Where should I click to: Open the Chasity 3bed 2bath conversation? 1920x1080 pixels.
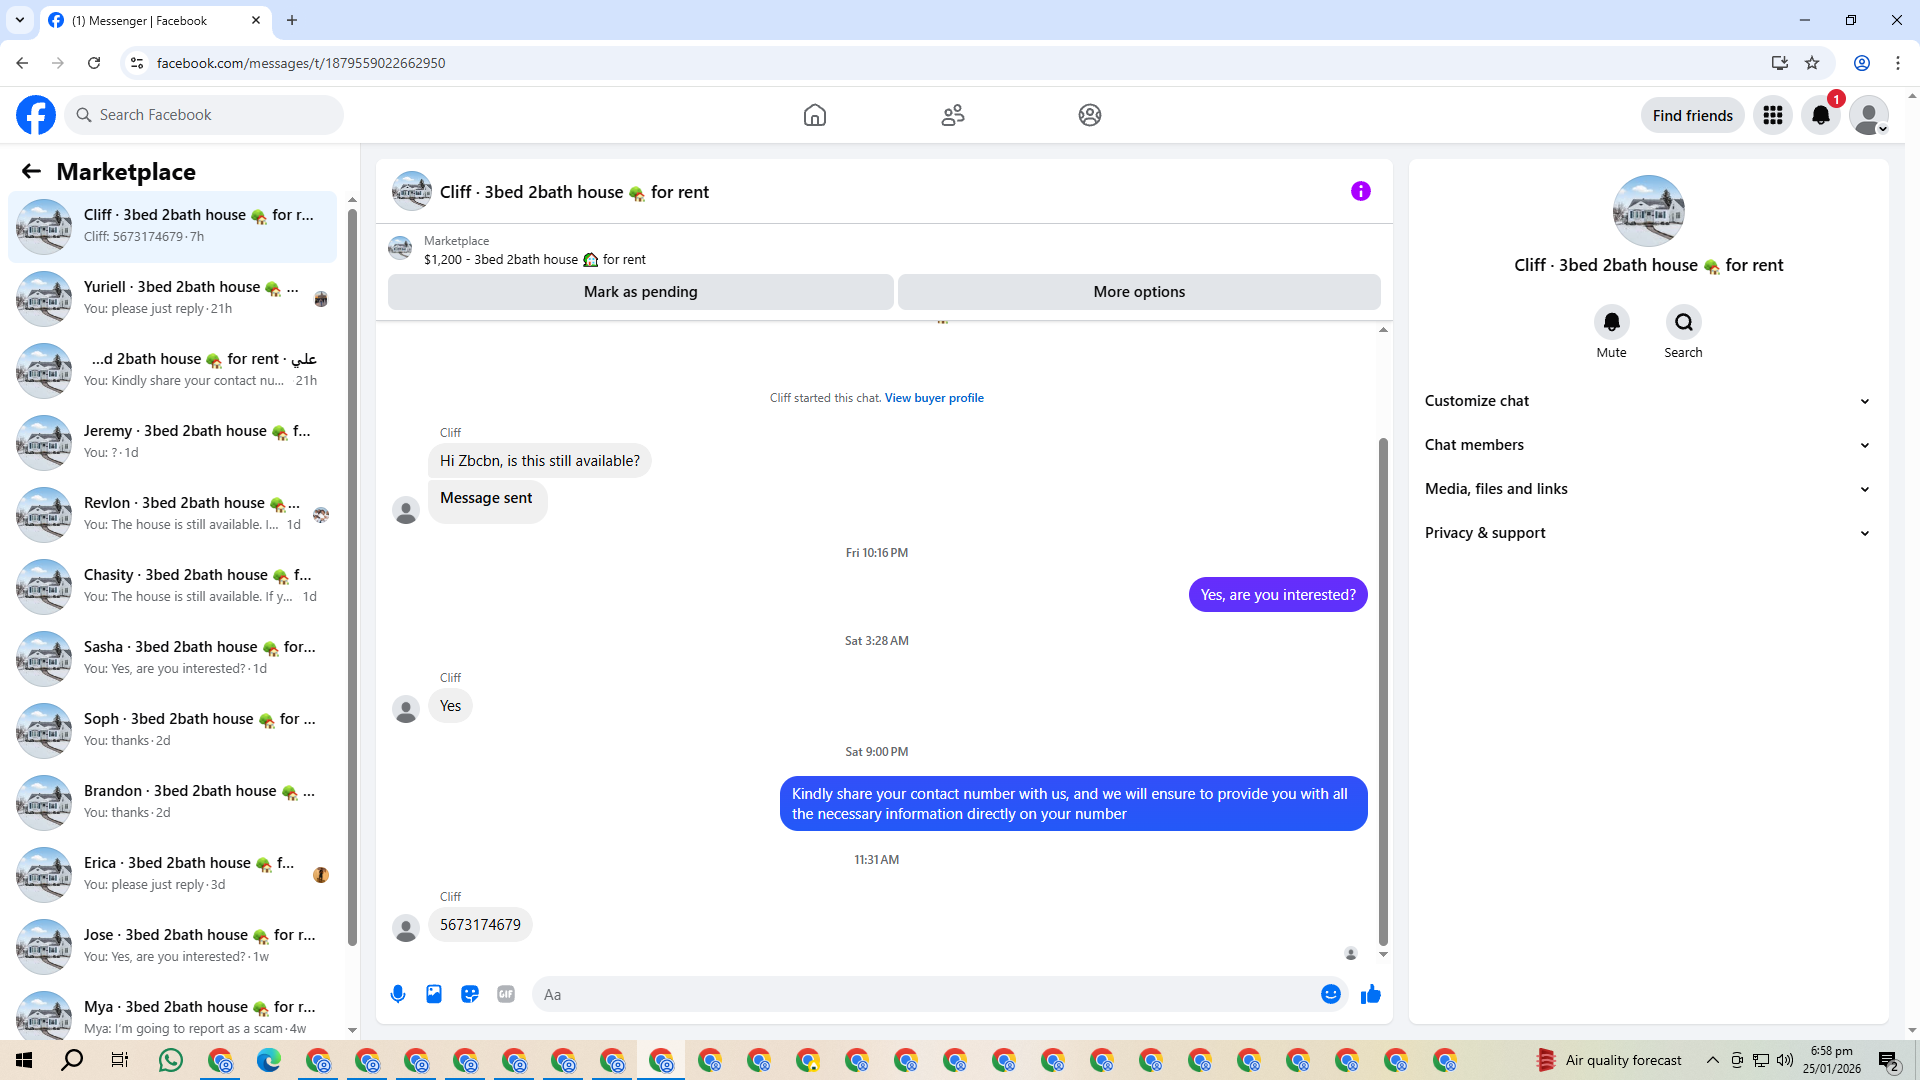(173, 586)
